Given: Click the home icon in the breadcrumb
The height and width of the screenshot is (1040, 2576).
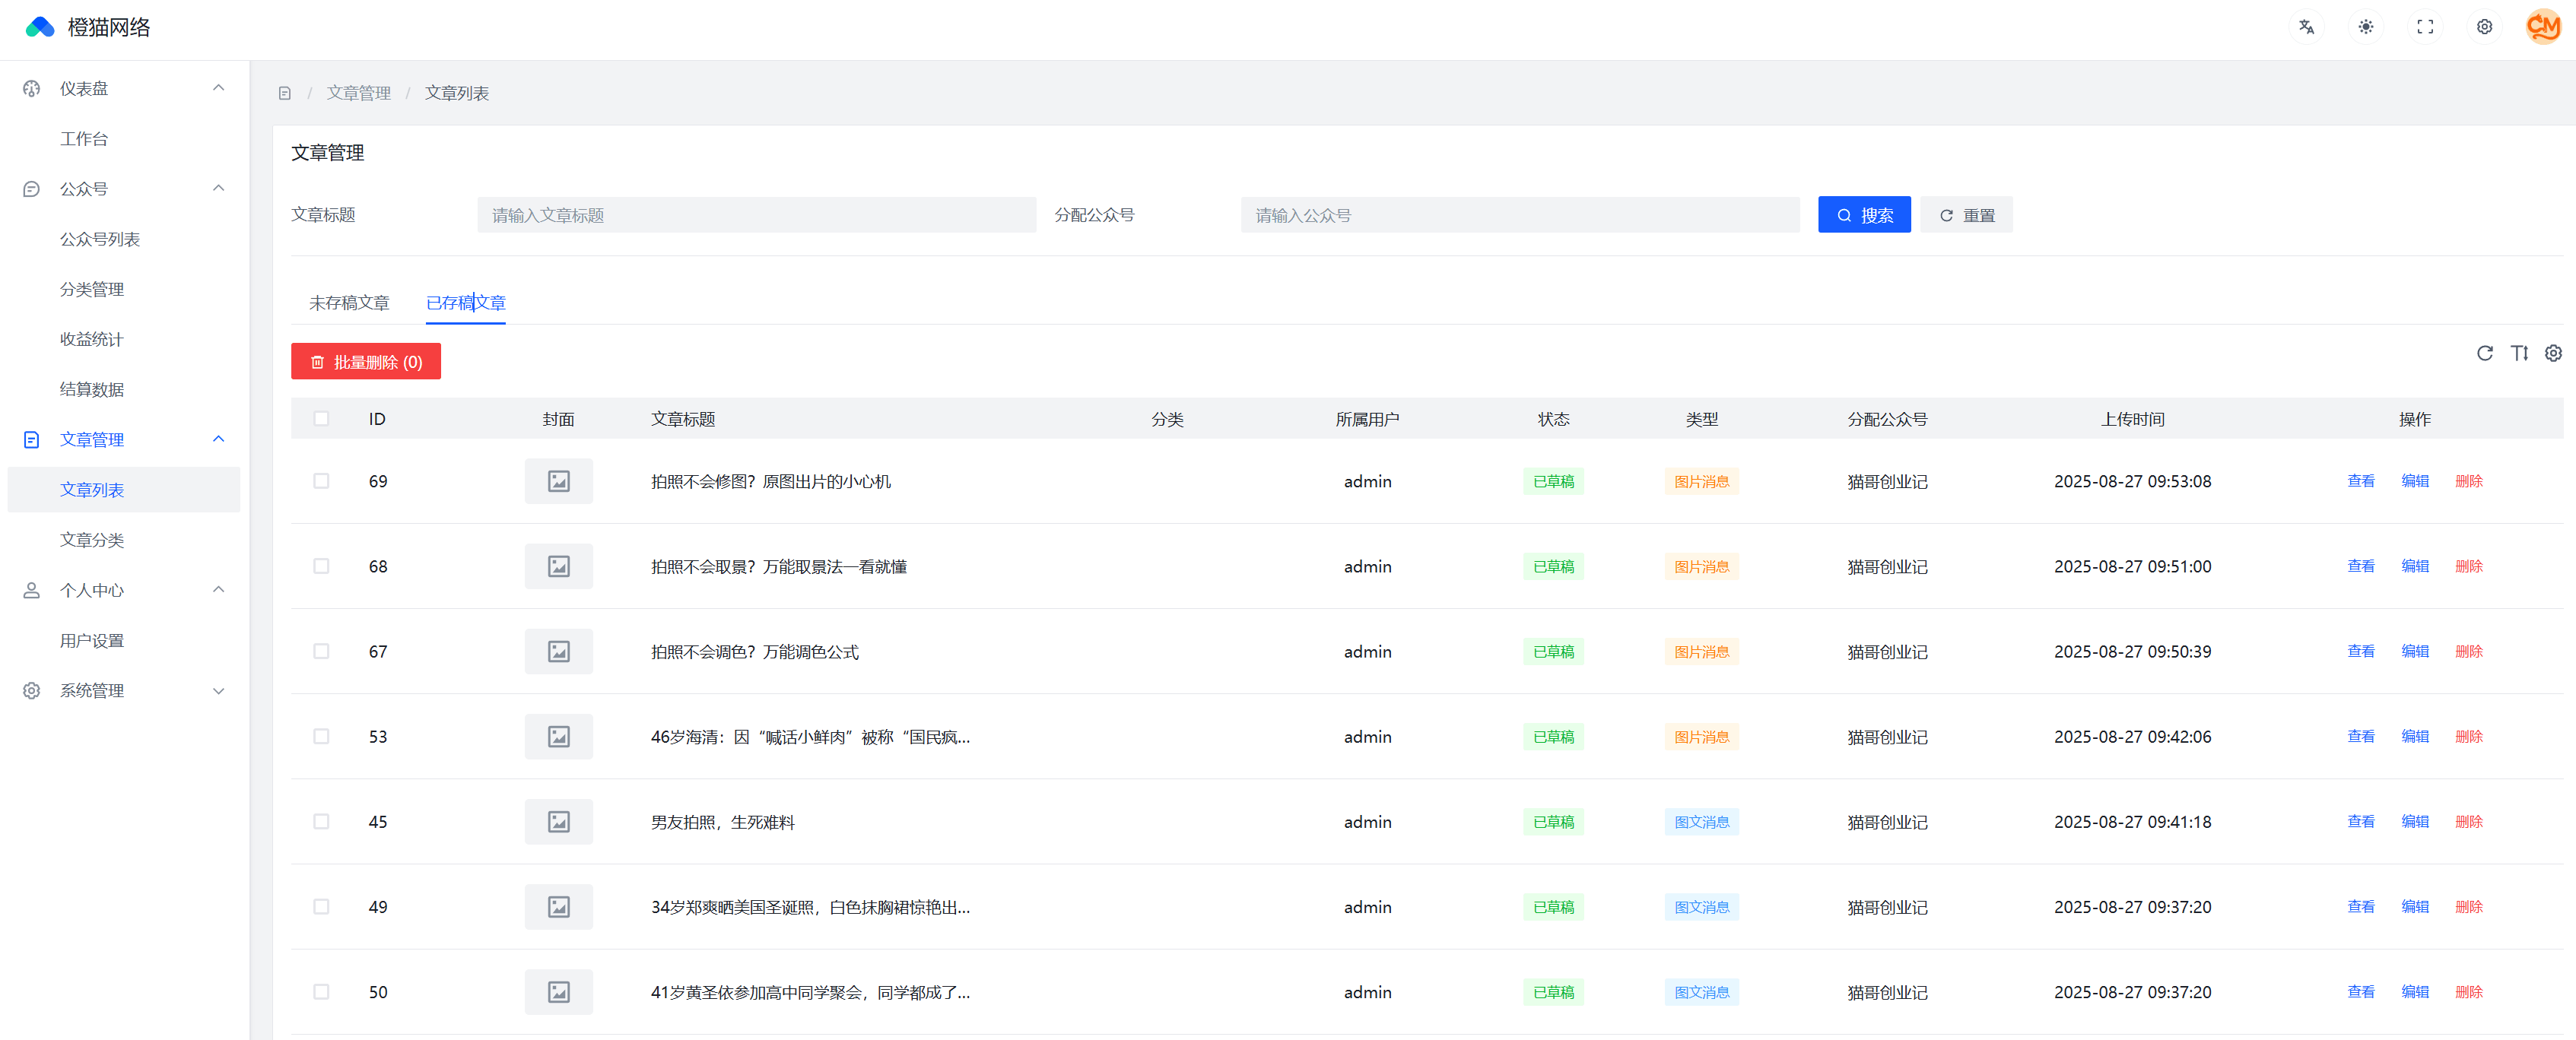Looking at the screenshot, I should coord(285,92).
